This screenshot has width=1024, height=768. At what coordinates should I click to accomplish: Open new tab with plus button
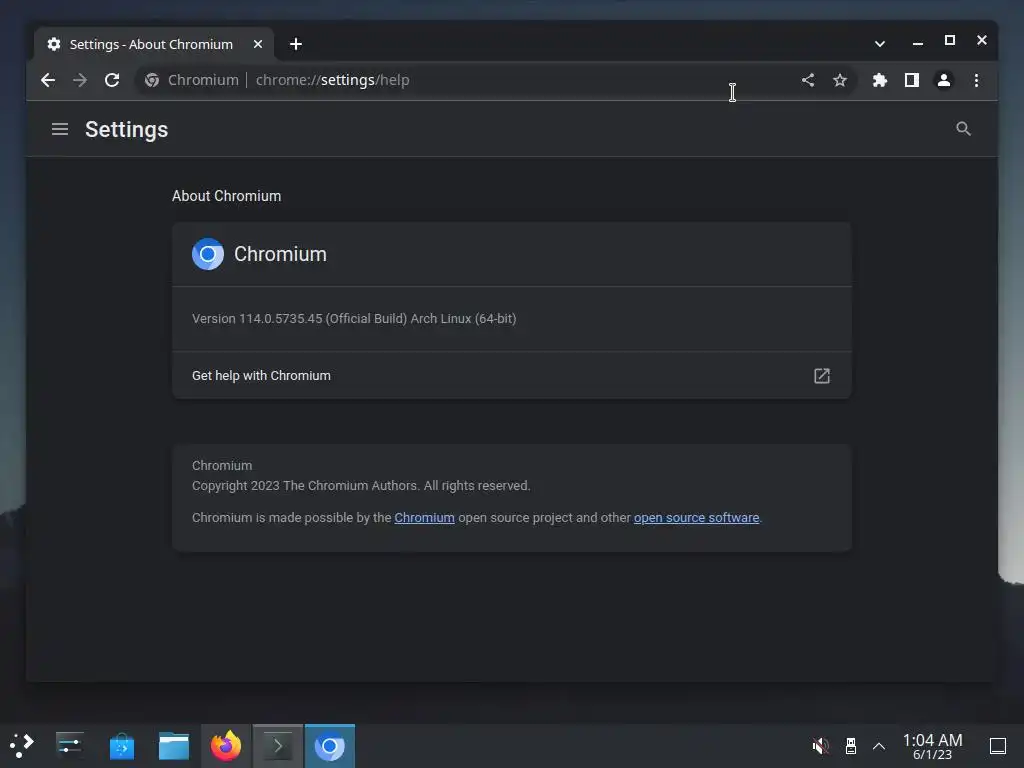296,44
